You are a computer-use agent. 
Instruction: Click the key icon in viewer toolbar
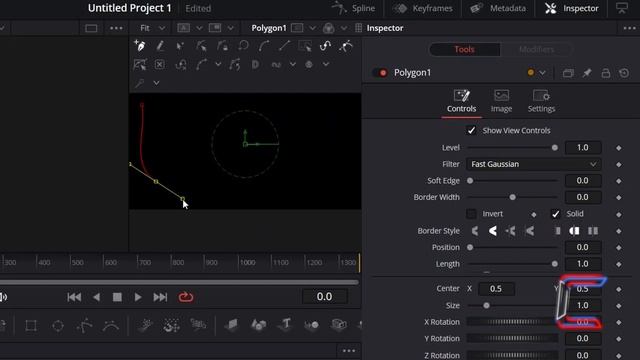[140, 83]
